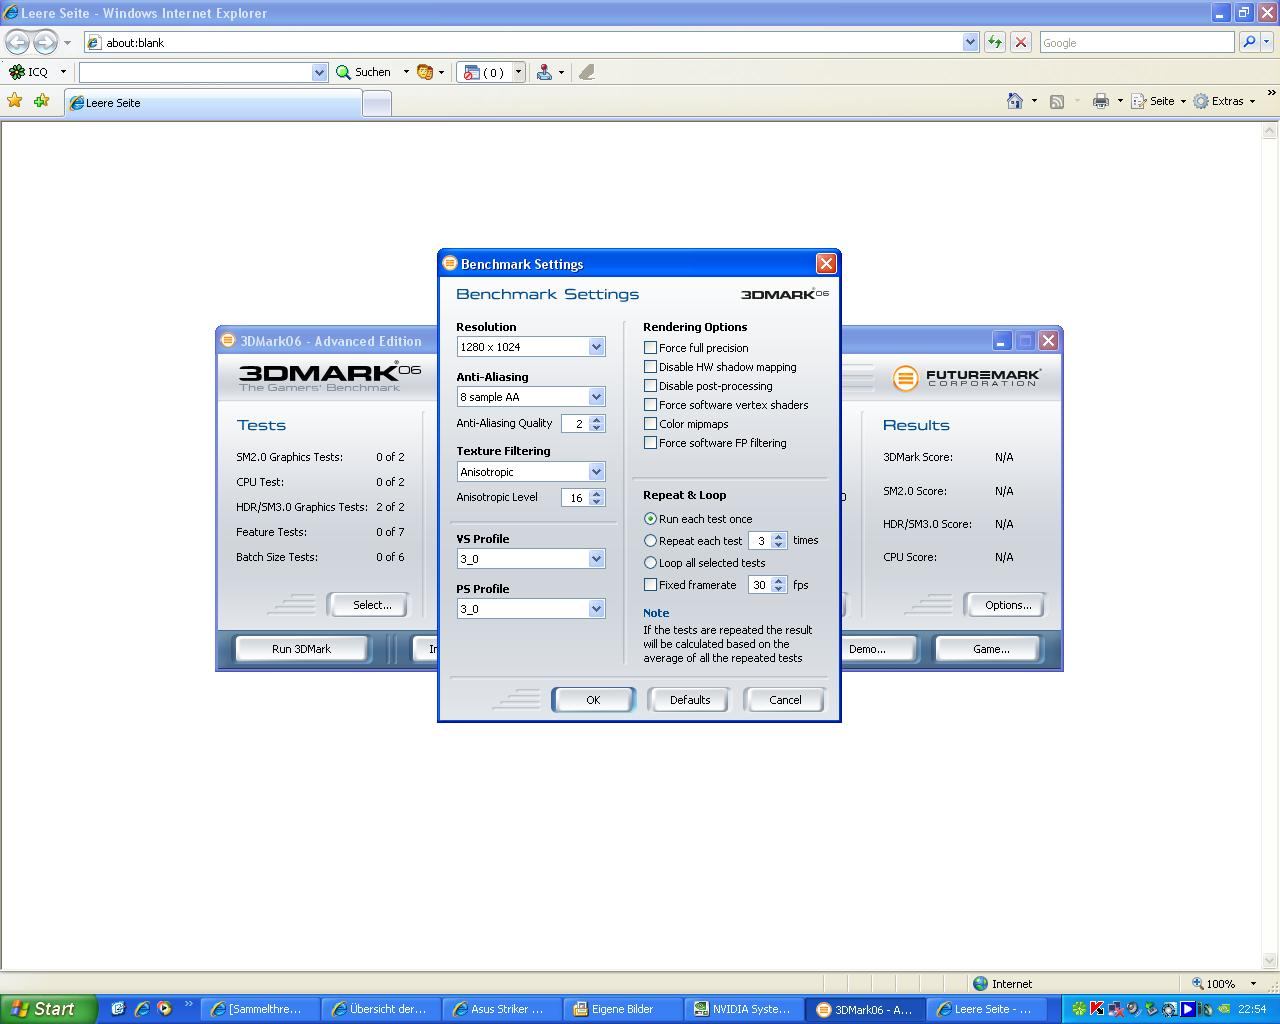1280x1024 pixels.
Task: Click the zoom level magnifier in status bar
Action: pyautogui.click(x=1197, y=983)
